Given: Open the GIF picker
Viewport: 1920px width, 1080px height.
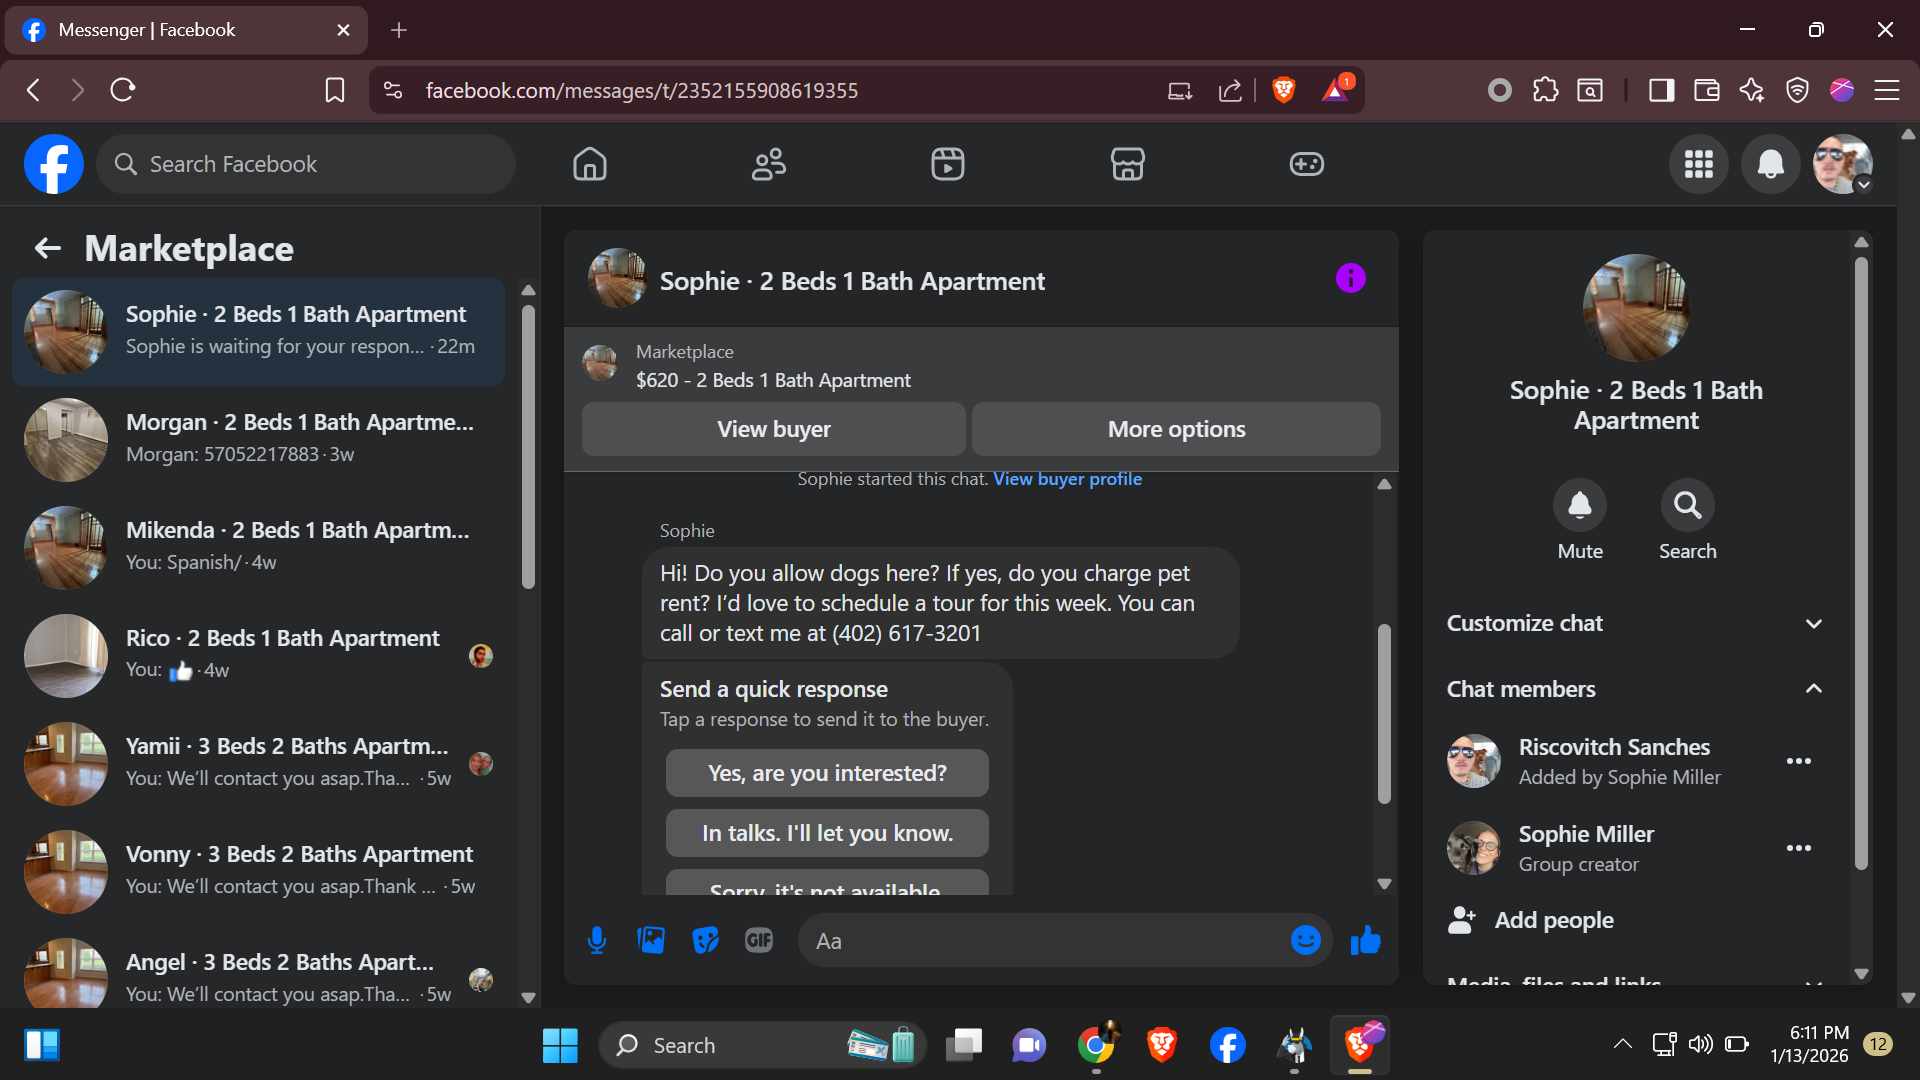Looking at the screenshot, I should click(x=759, y=940).
